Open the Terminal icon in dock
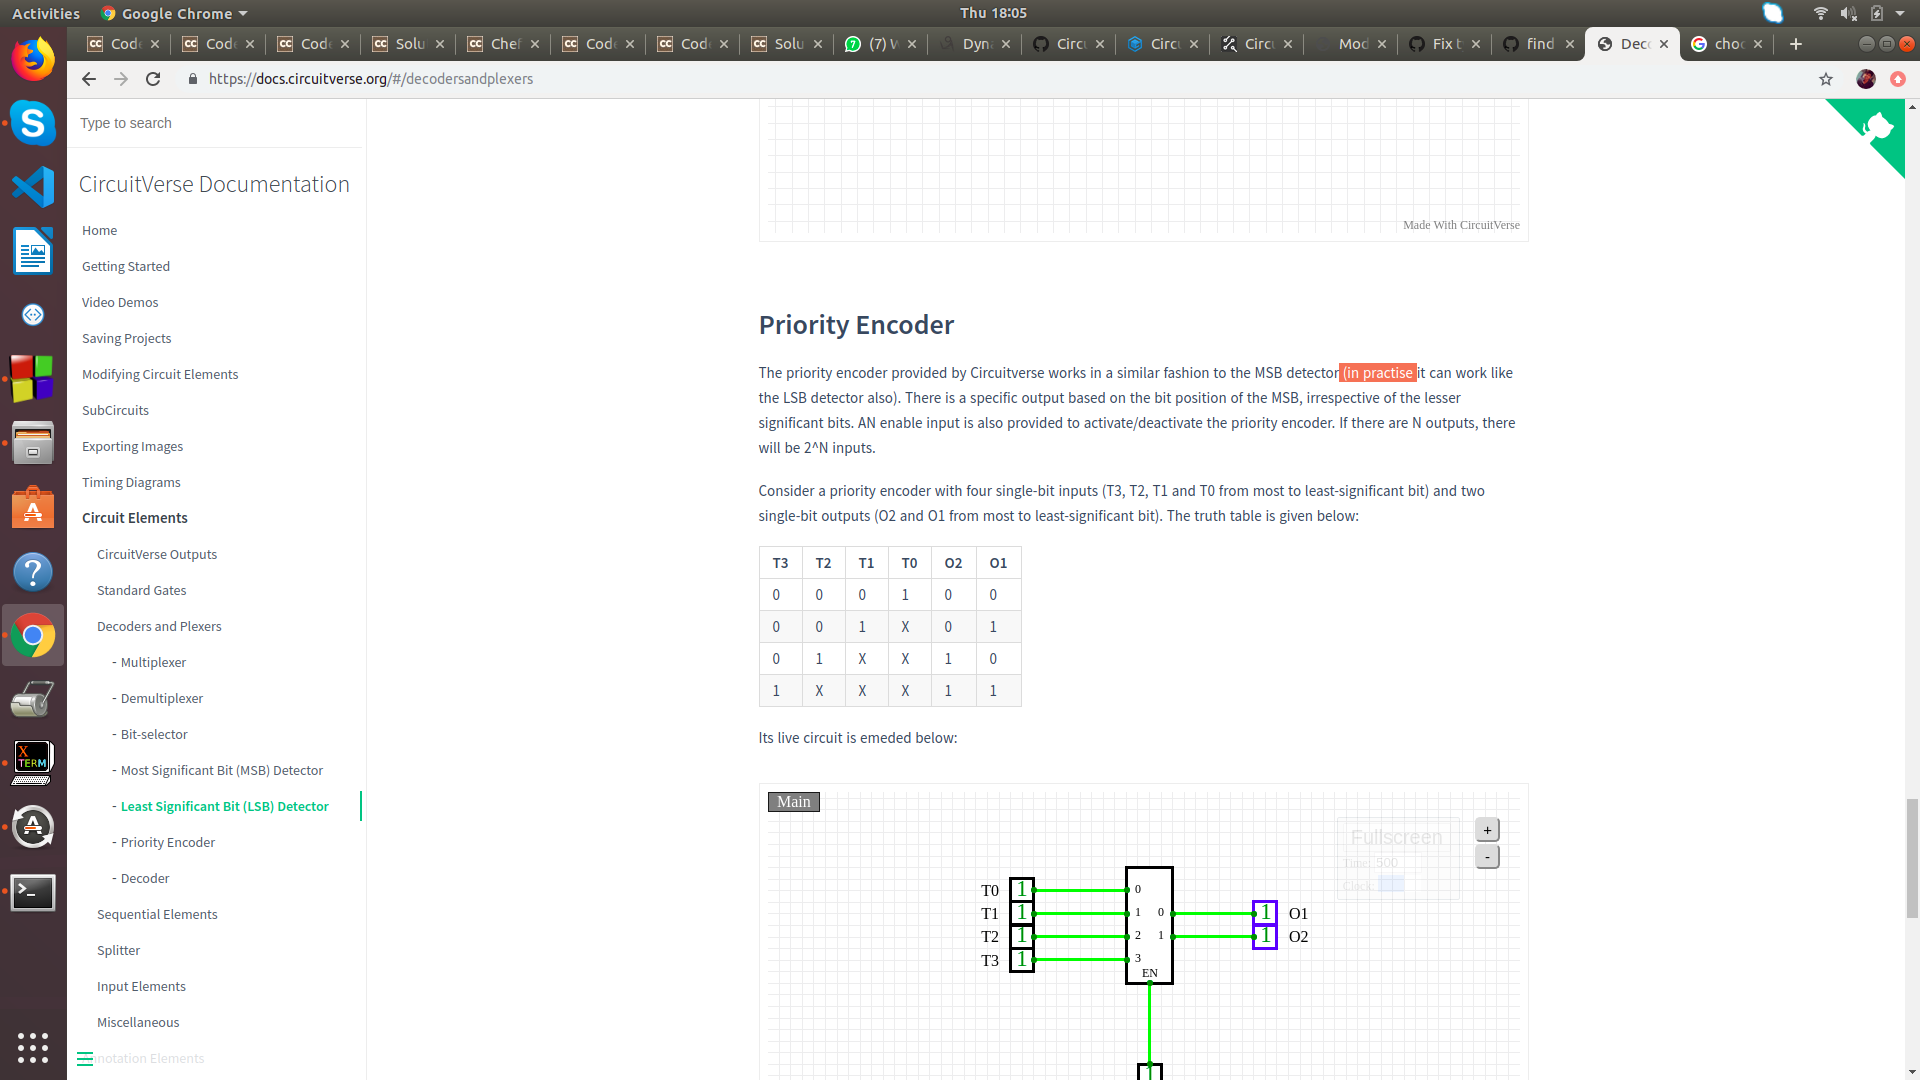The width and height of the screenshot is (1920, 1080). [x=33, y=892]
